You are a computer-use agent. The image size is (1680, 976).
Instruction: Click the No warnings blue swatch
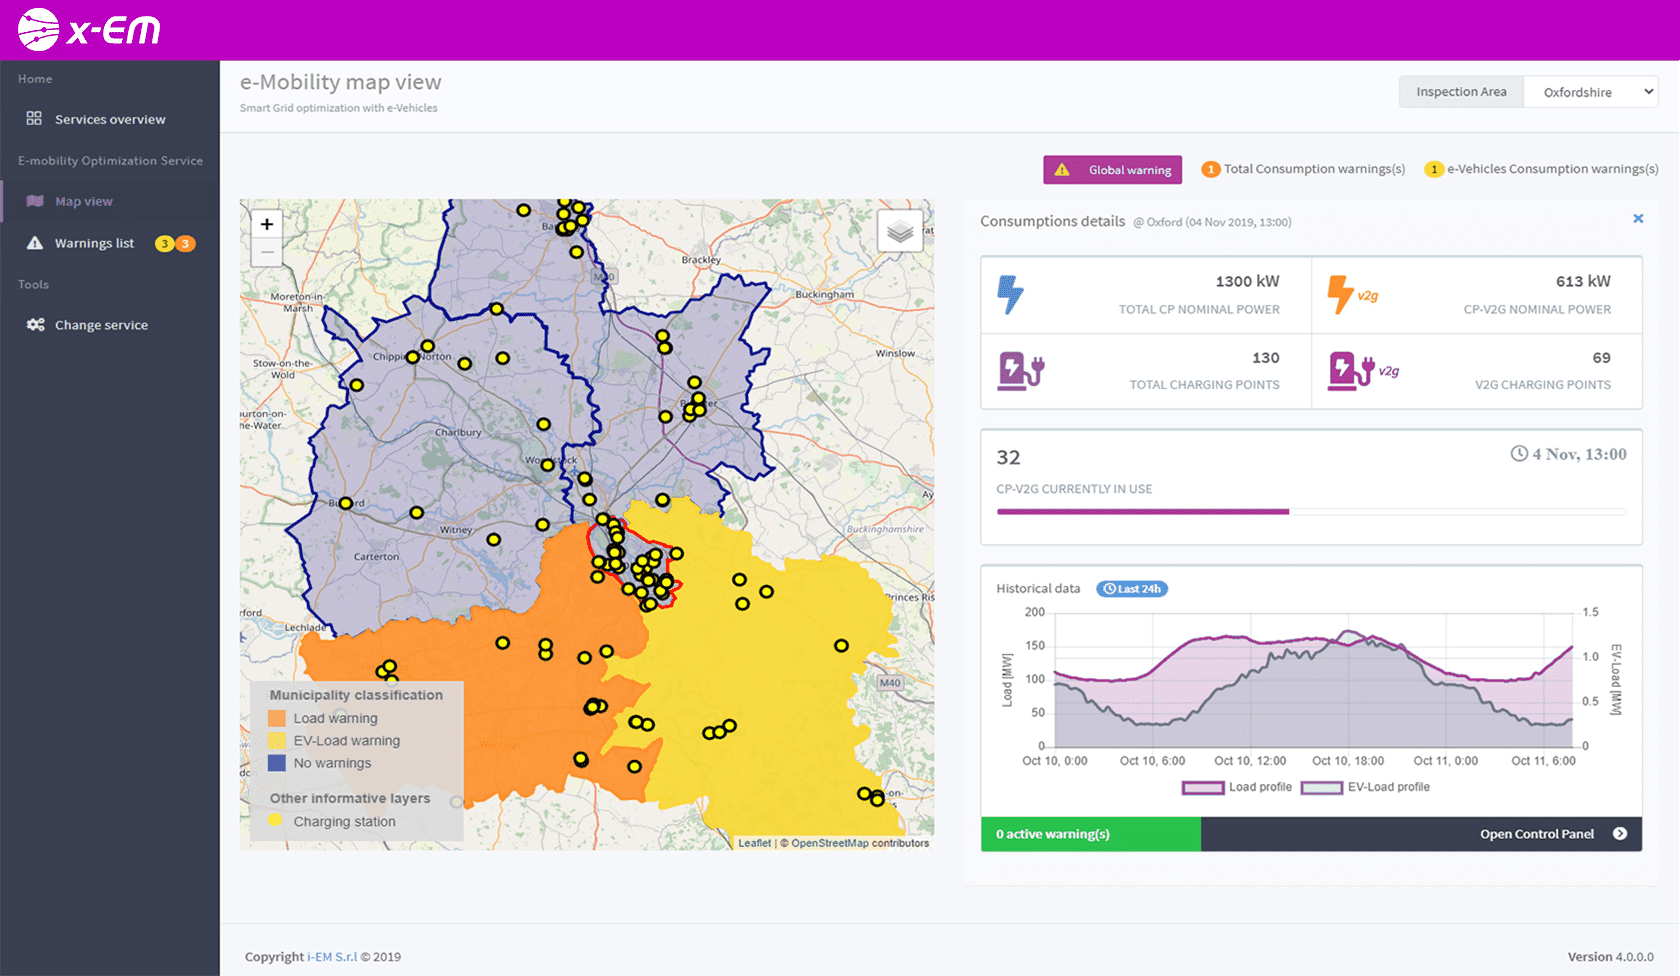(277, 763)
